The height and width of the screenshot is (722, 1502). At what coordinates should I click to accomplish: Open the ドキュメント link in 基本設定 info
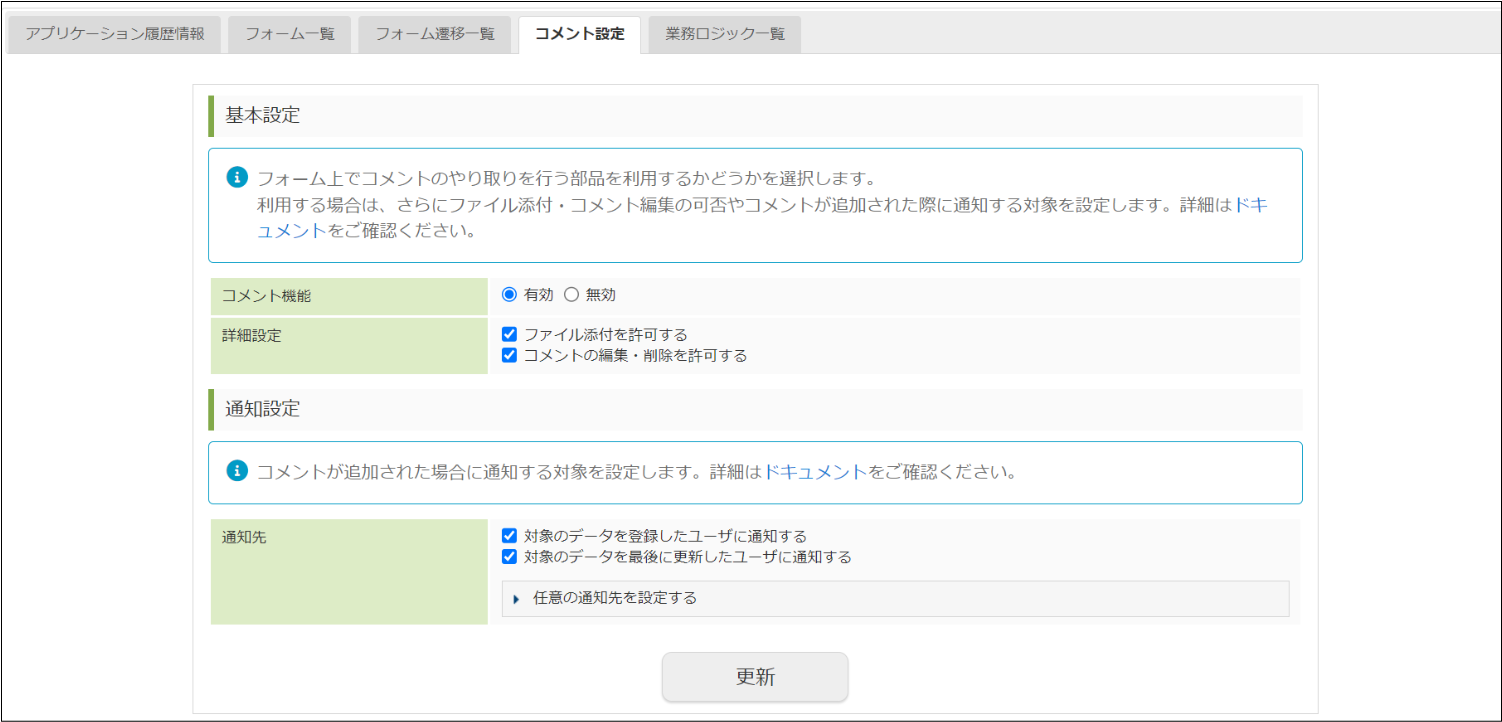[1251, 205]
